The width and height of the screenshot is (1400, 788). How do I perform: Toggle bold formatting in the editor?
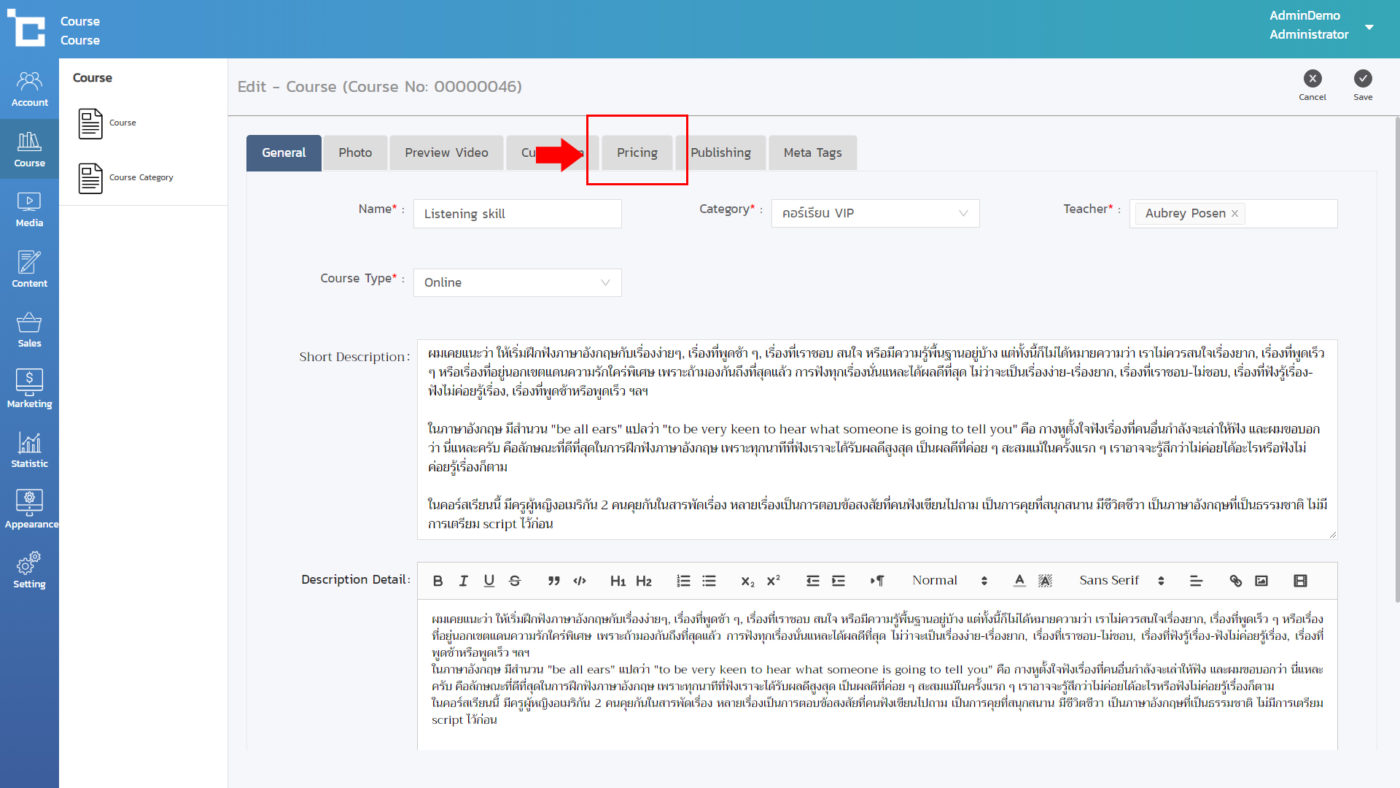(438, 581)
